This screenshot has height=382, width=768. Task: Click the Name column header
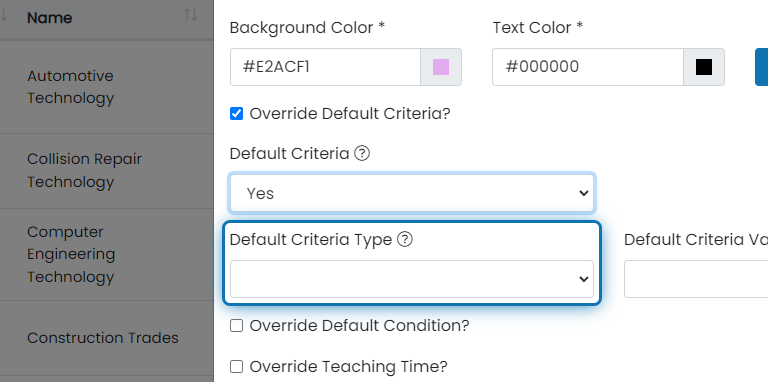[49, 18]
